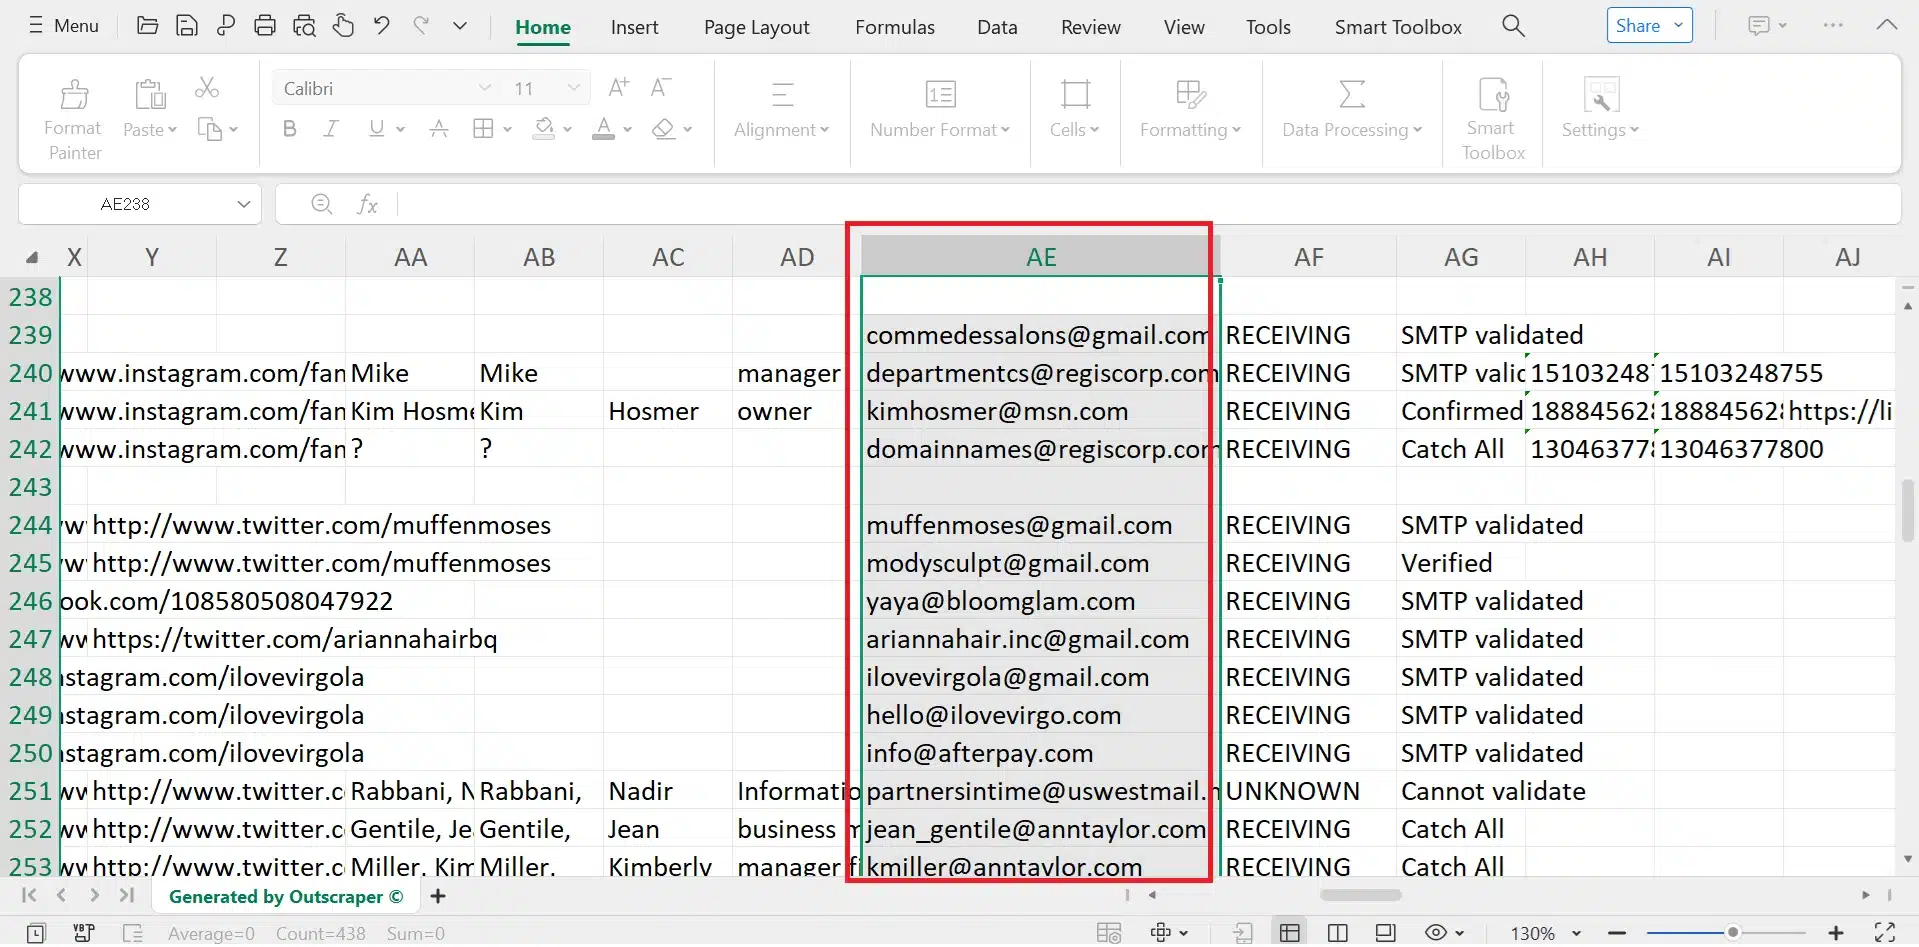Screen dimensions: 1919x947
Task: Toggle Italic formatting
Action: 331,129
